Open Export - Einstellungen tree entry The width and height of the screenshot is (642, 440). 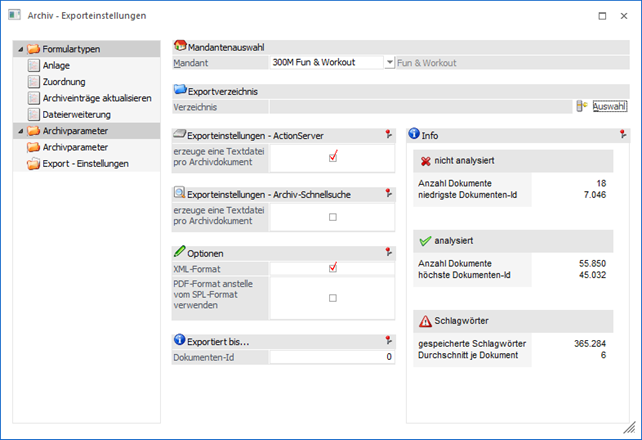tap(85, 163)
